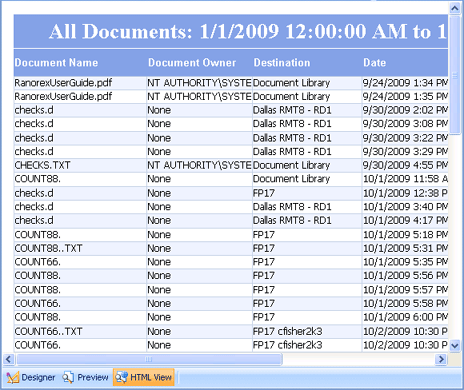This screenshot has width=464, height=390.
Task: Click FP17 in the 10/1/2009 6:00 PM row
Action: tap(264, 317)
